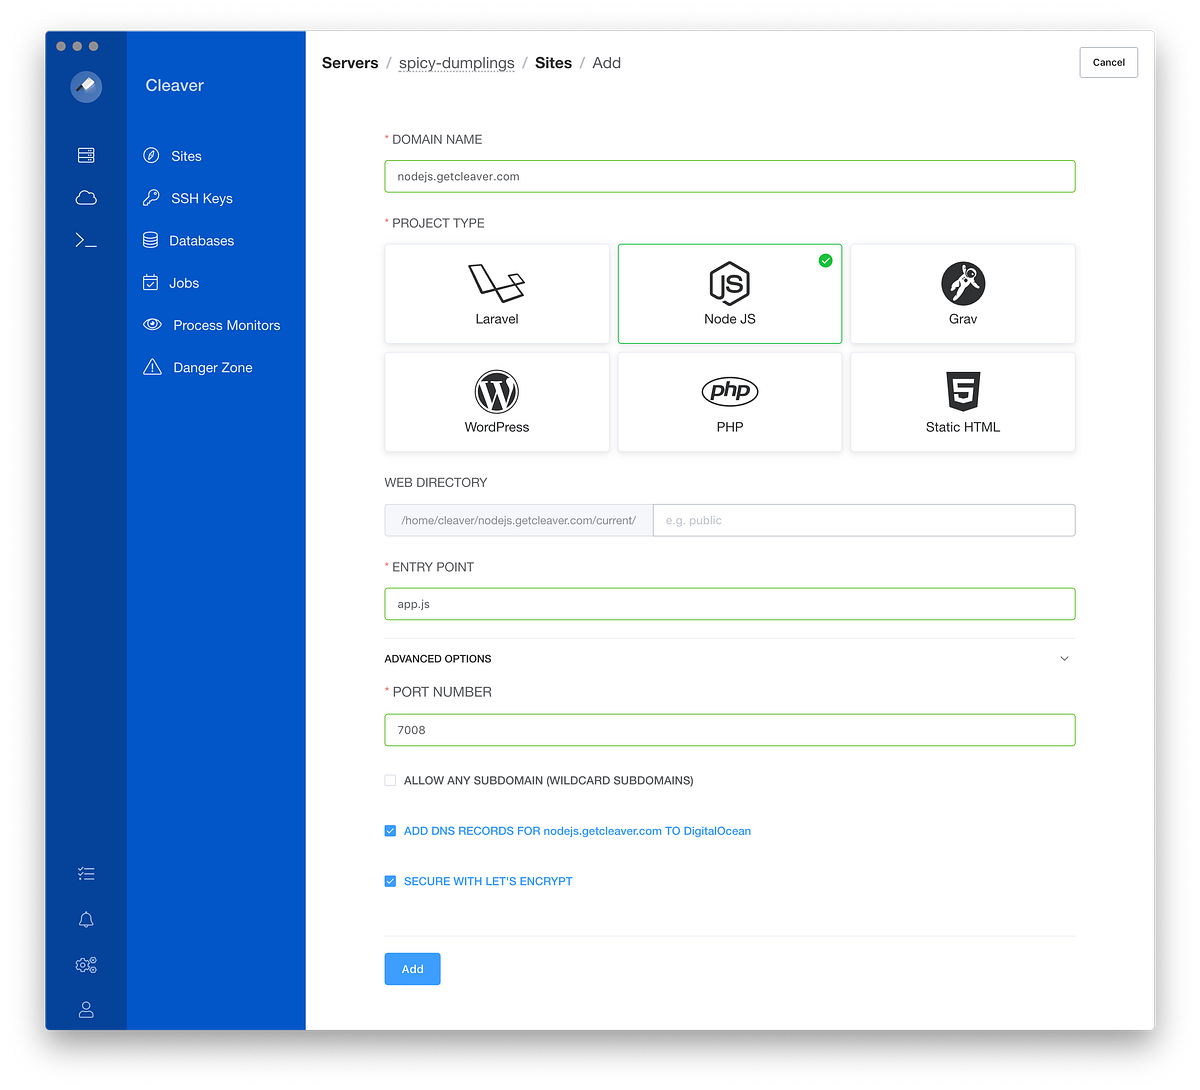
Task: Open the notifications bell icon
Action: click(85, 919)
